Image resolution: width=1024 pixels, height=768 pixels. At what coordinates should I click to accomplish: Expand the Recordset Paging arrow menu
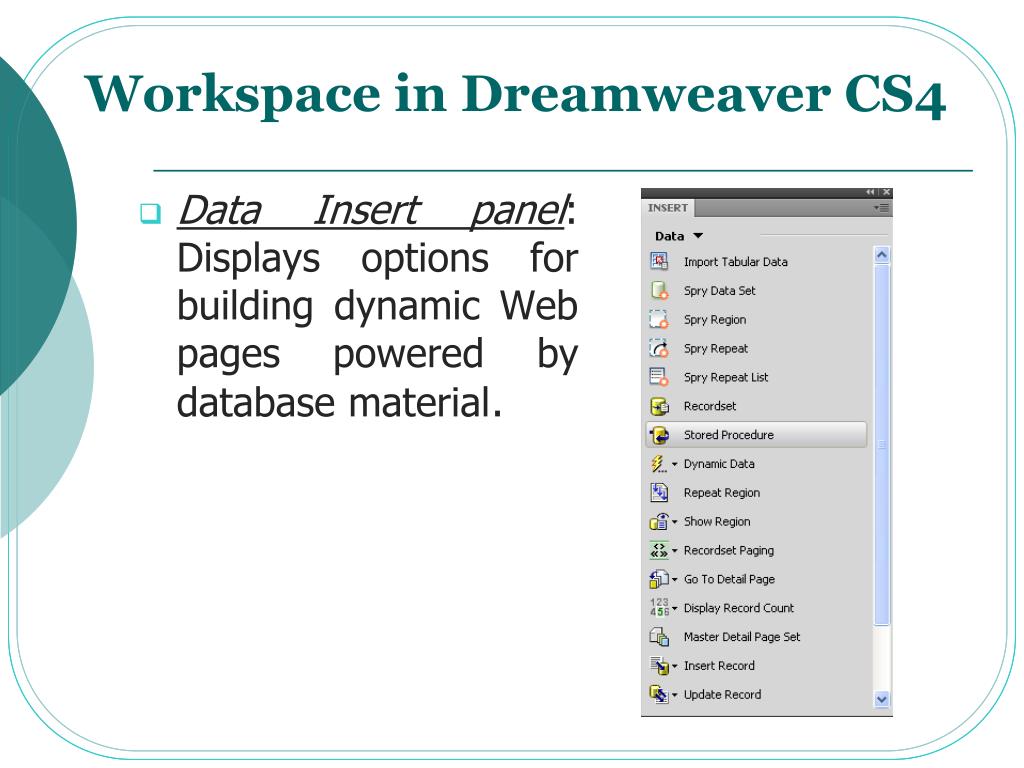(675, 551)
